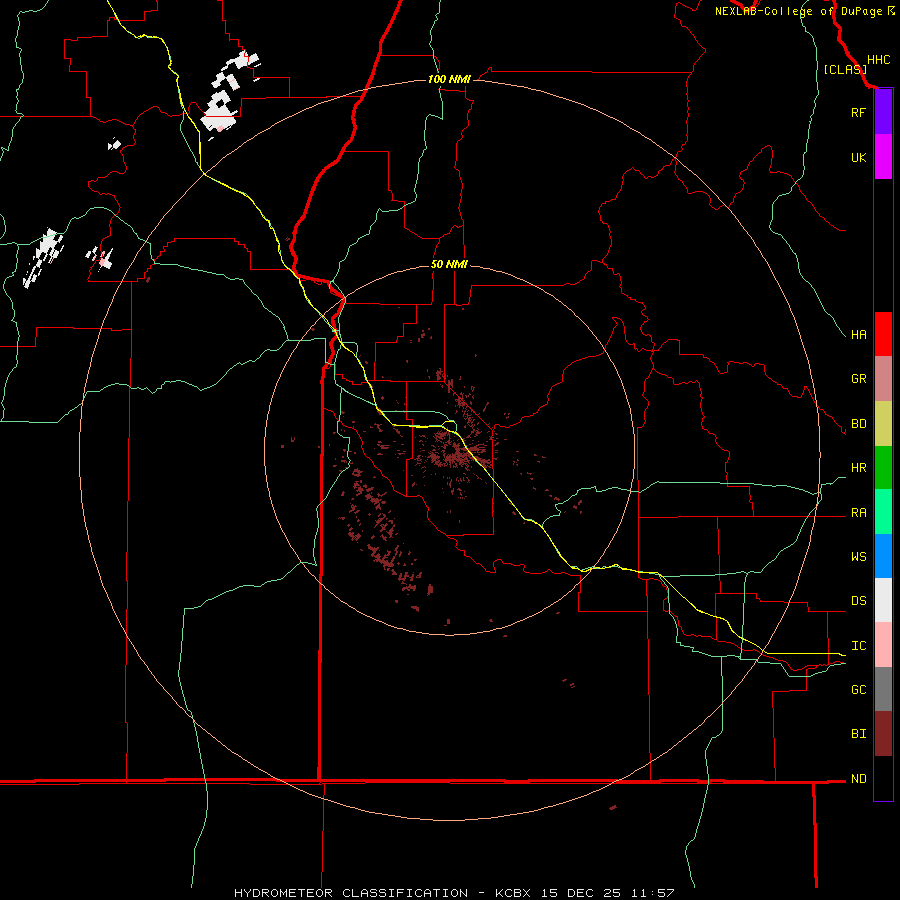Click the HYDROMETEOR CLASSIFICATION title text
Image resolution: width=900 pixels, height=900 pixels.
point(351,893)
